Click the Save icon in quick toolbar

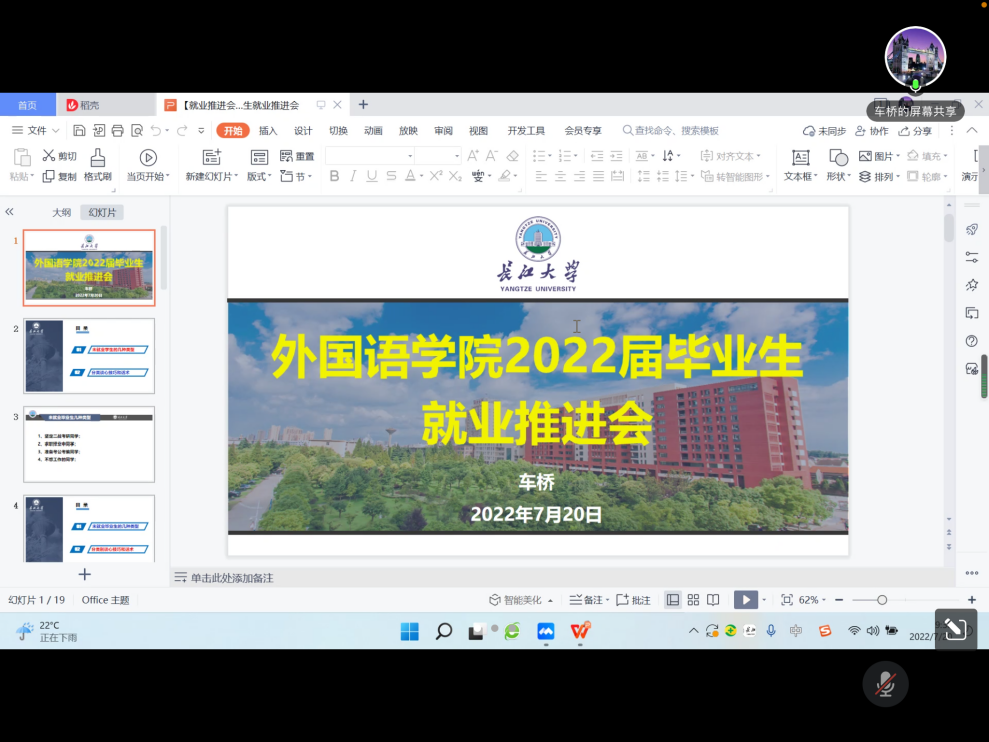pyautogui.click(x=80, y=131)
